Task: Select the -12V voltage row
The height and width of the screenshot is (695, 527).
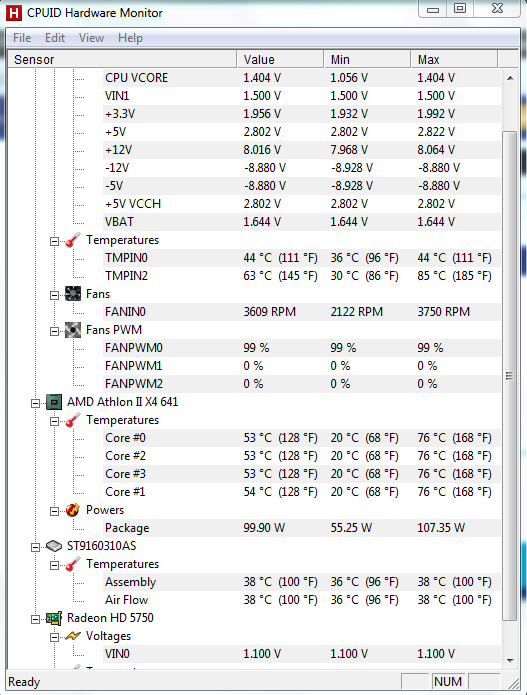Action: 302,168
